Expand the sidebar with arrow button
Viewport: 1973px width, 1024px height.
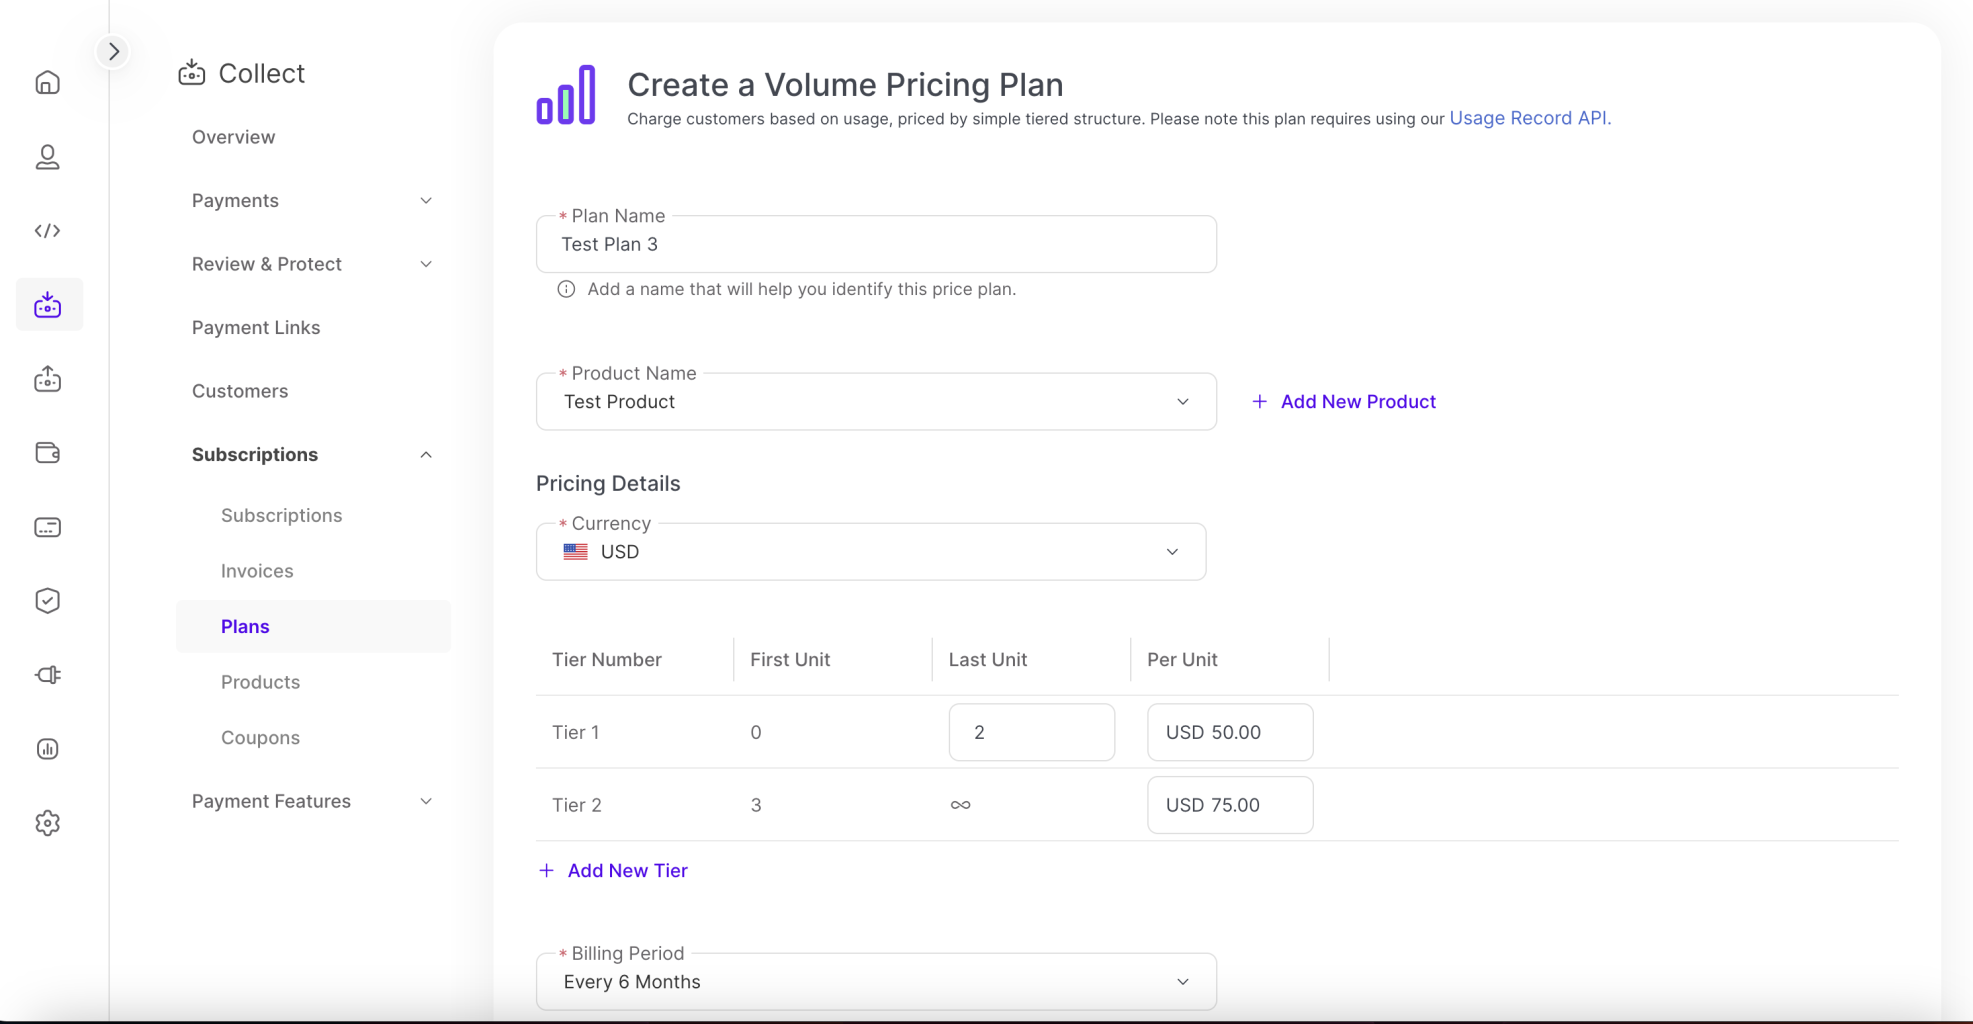(x=113, y=51)
